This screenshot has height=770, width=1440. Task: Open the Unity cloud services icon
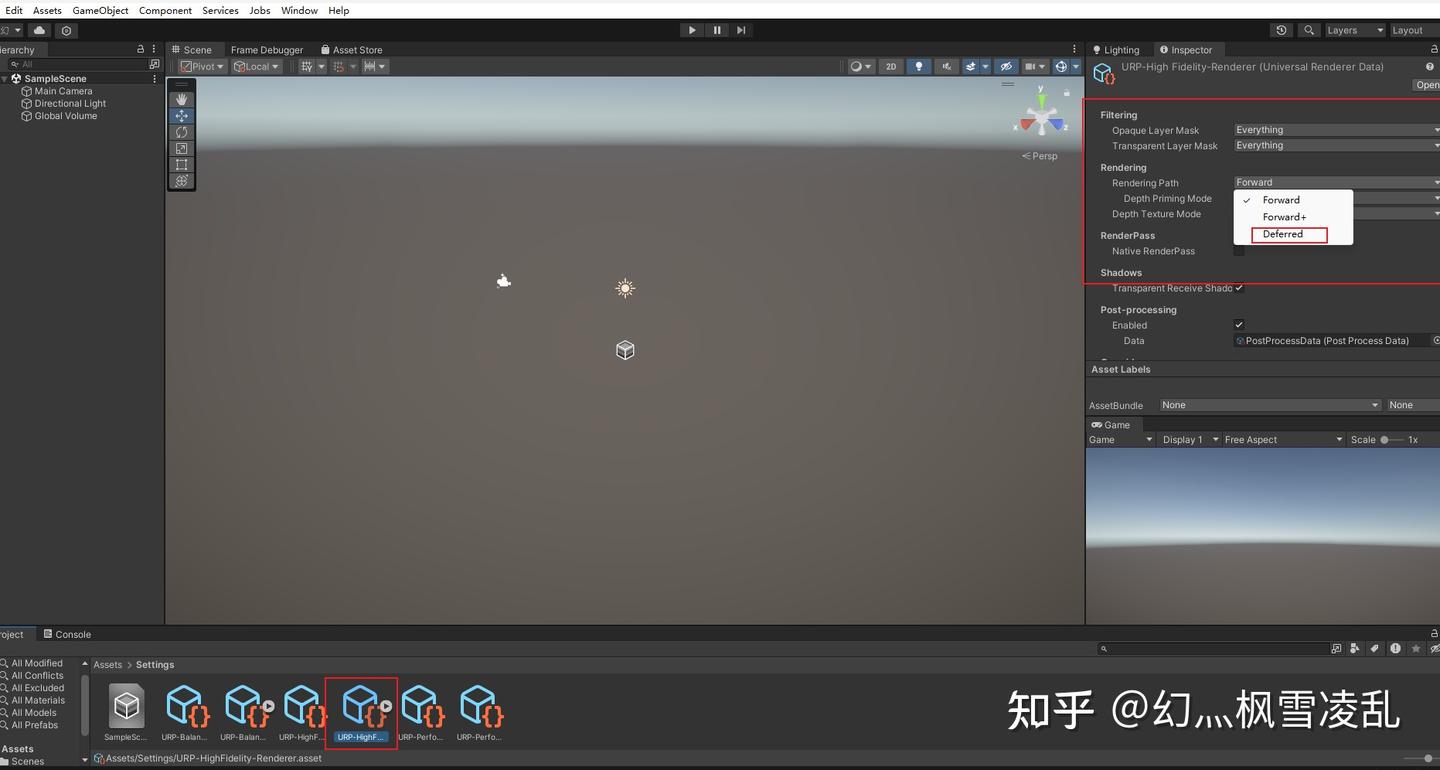(40, 30)
